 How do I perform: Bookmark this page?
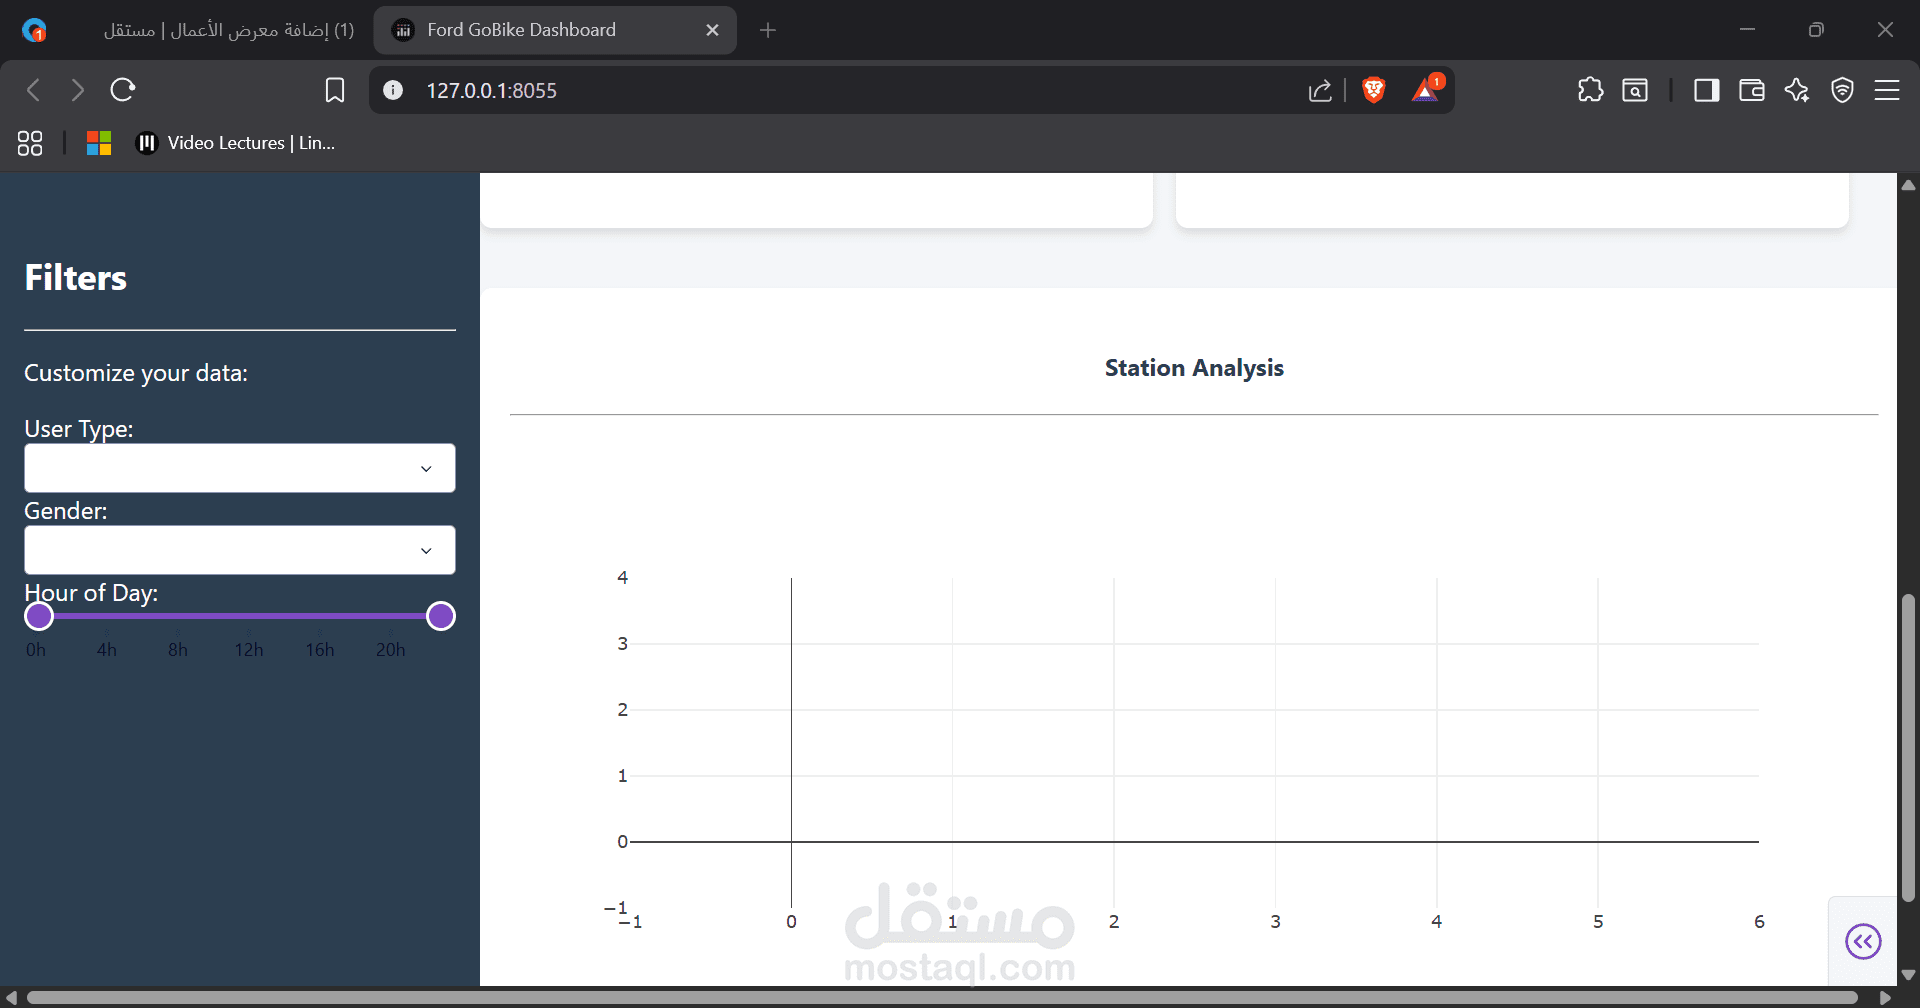pyautogui.click(x=335, y=90)
